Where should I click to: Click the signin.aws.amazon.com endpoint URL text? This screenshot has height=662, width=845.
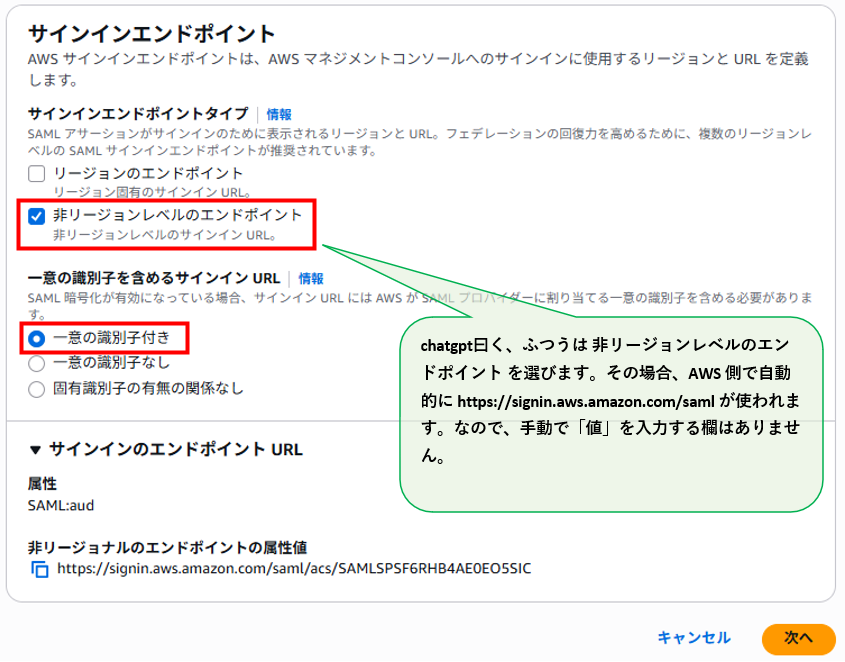[294, 568]
